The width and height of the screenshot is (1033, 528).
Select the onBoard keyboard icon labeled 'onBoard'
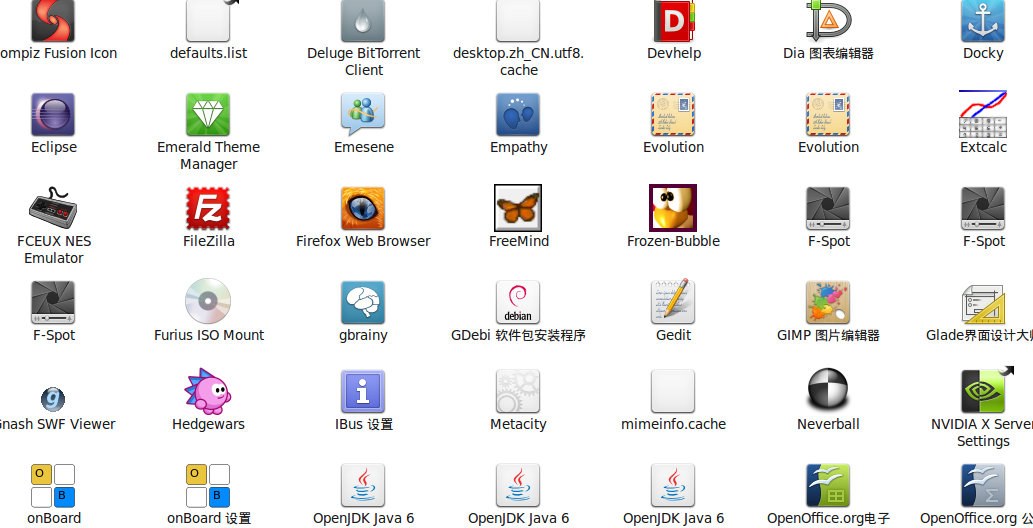click(53, 486)
